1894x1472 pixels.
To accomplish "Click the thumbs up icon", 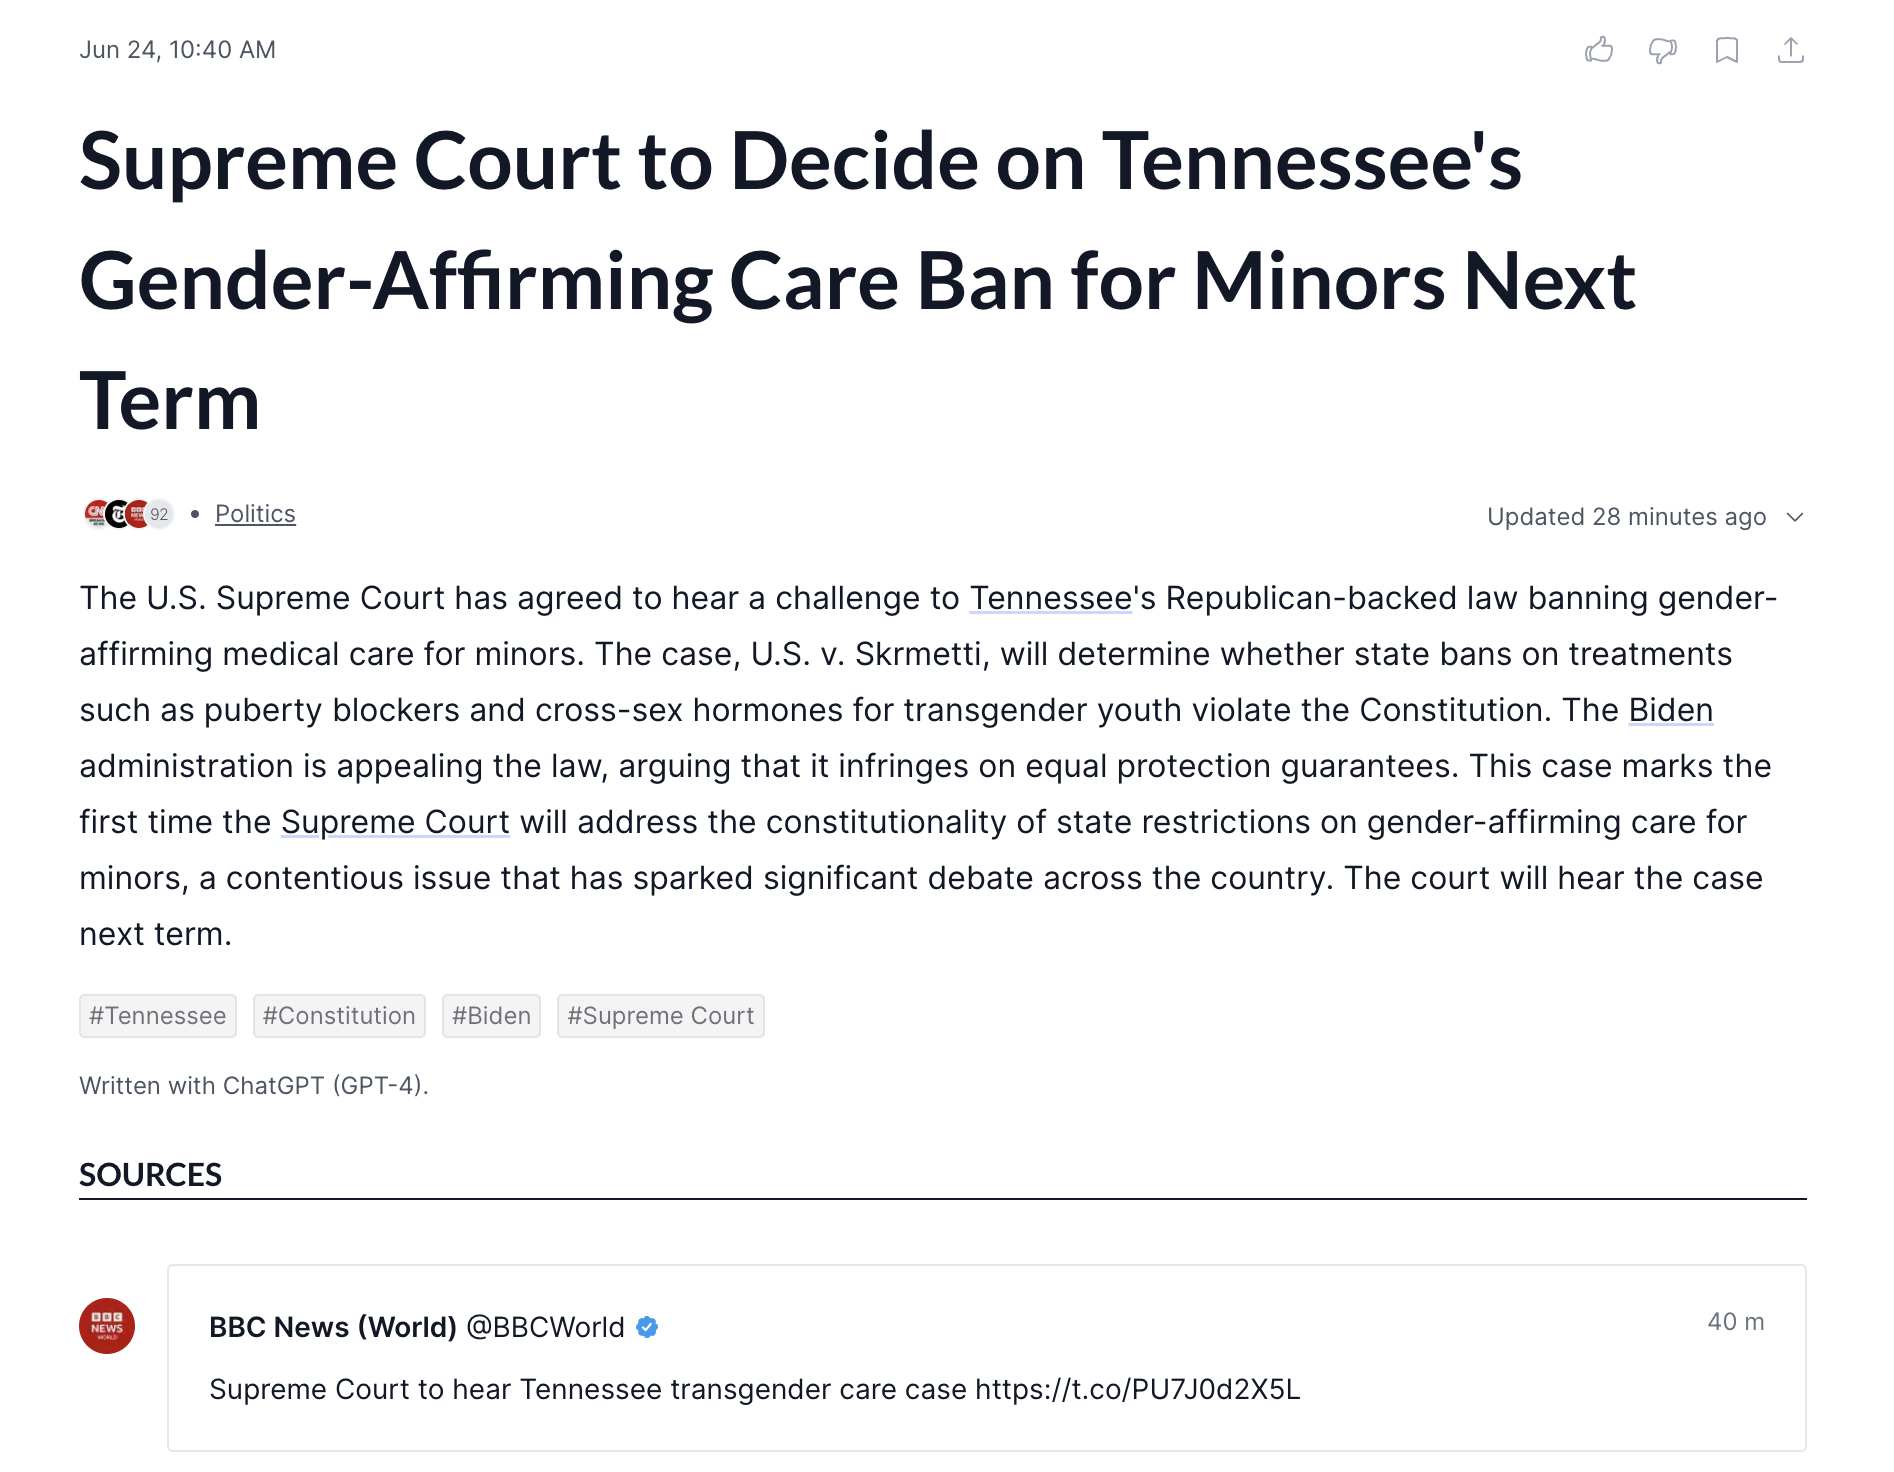I will click(1599, 50).
